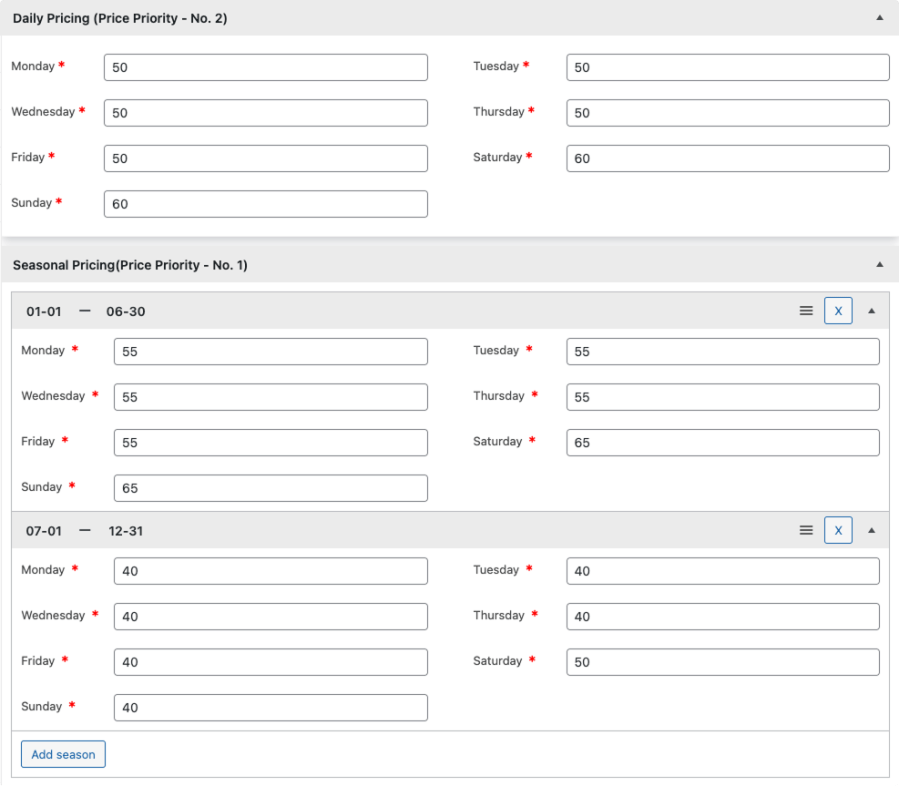Delete the 07-01 to 12-31 season
The height and width of the screenshot is (786, 899).
(x=838, y=530)
